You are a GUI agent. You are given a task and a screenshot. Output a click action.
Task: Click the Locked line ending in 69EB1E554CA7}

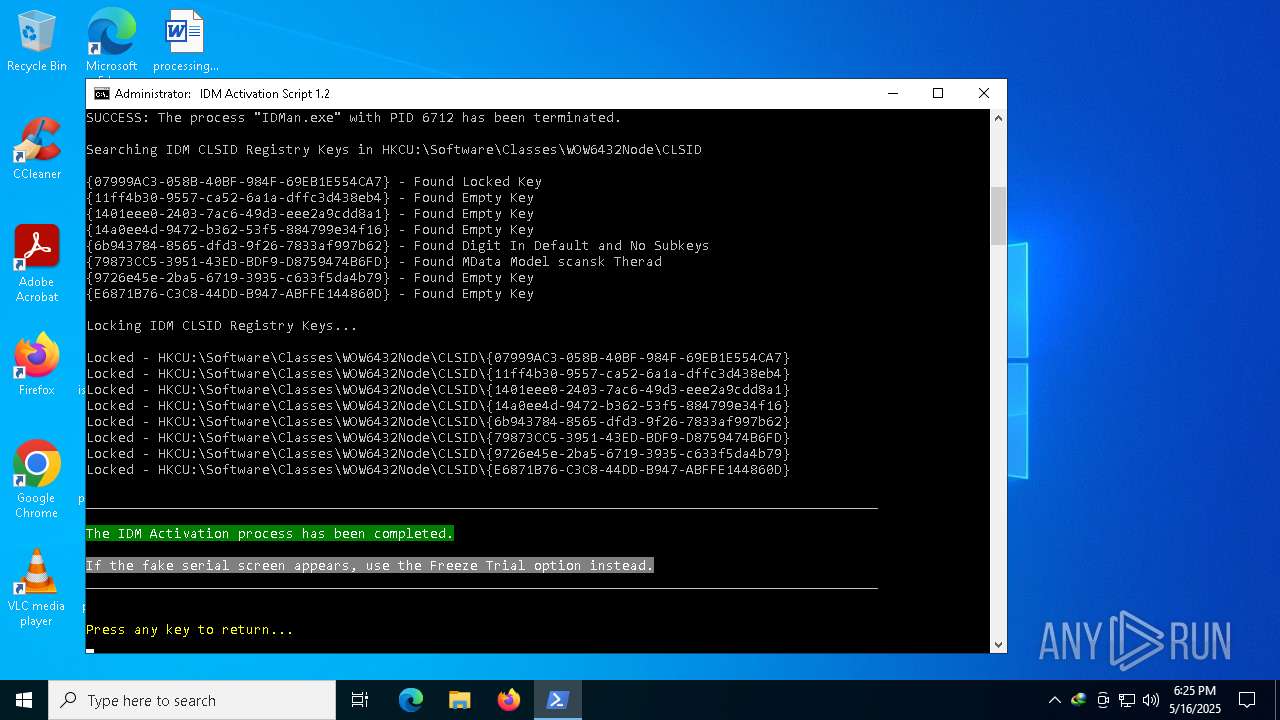click(438, 358)
